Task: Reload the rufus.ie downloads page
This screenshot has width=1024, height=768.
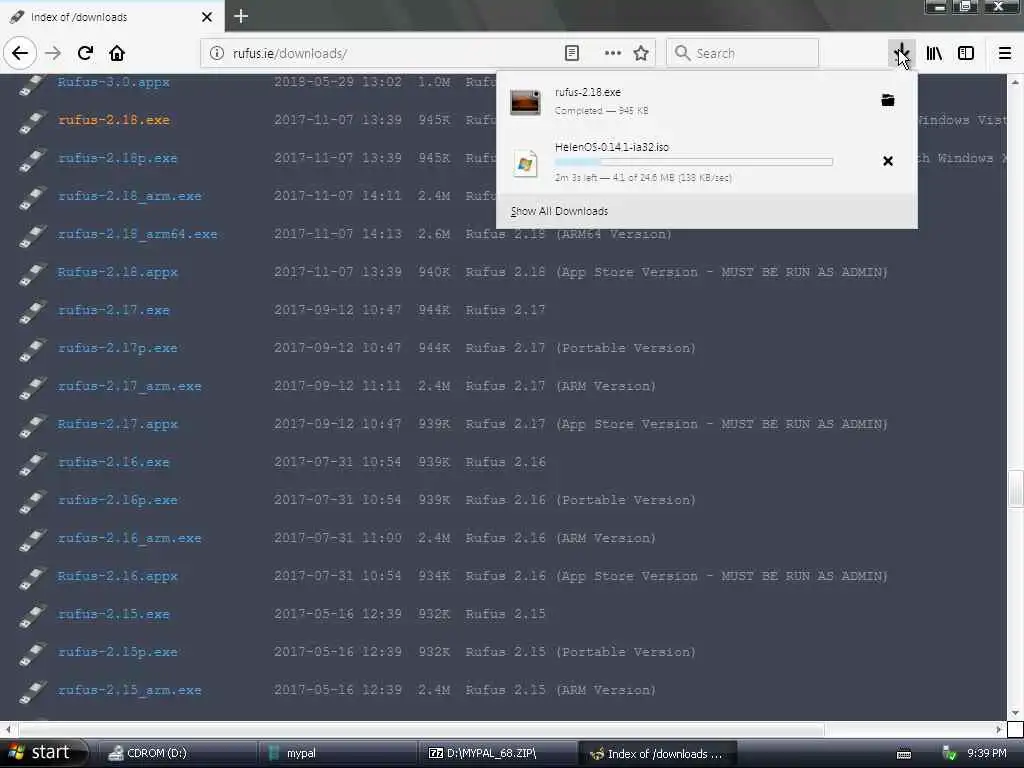Action: coord(85,54)
